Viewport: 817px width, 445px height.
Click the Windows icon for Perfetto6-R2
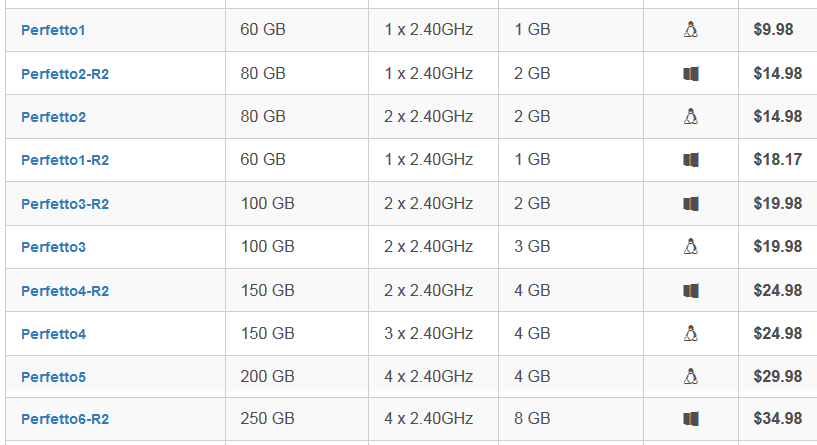pyautogui.click(x=691, y=418)
